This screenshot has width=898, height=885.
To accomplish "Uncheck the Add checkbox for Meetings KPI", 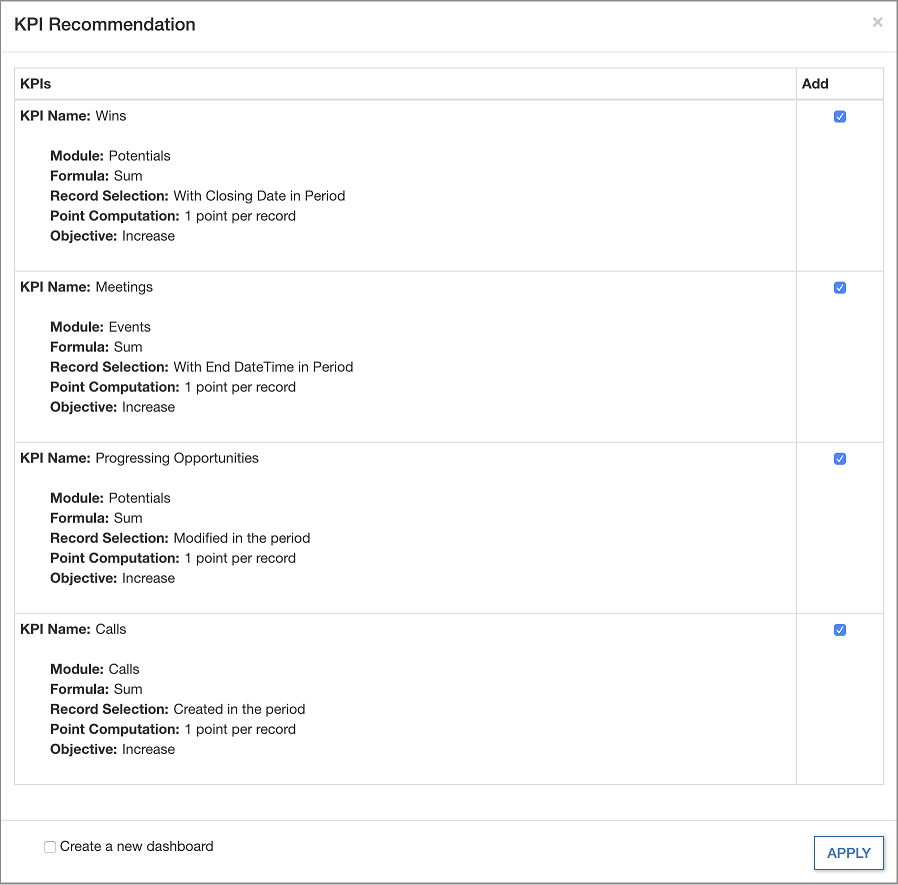I will [840, 288].
